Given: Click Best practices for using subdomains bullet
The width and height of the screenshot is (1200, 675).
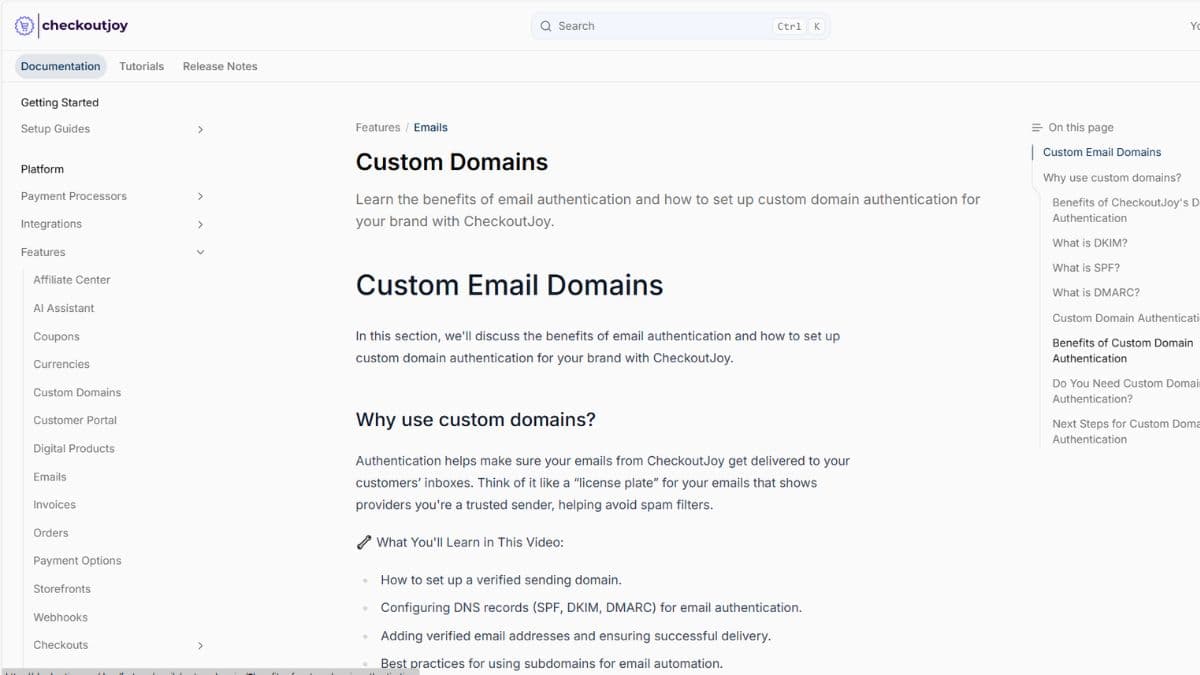Looking at the screenshot, I should pos(551,664).
